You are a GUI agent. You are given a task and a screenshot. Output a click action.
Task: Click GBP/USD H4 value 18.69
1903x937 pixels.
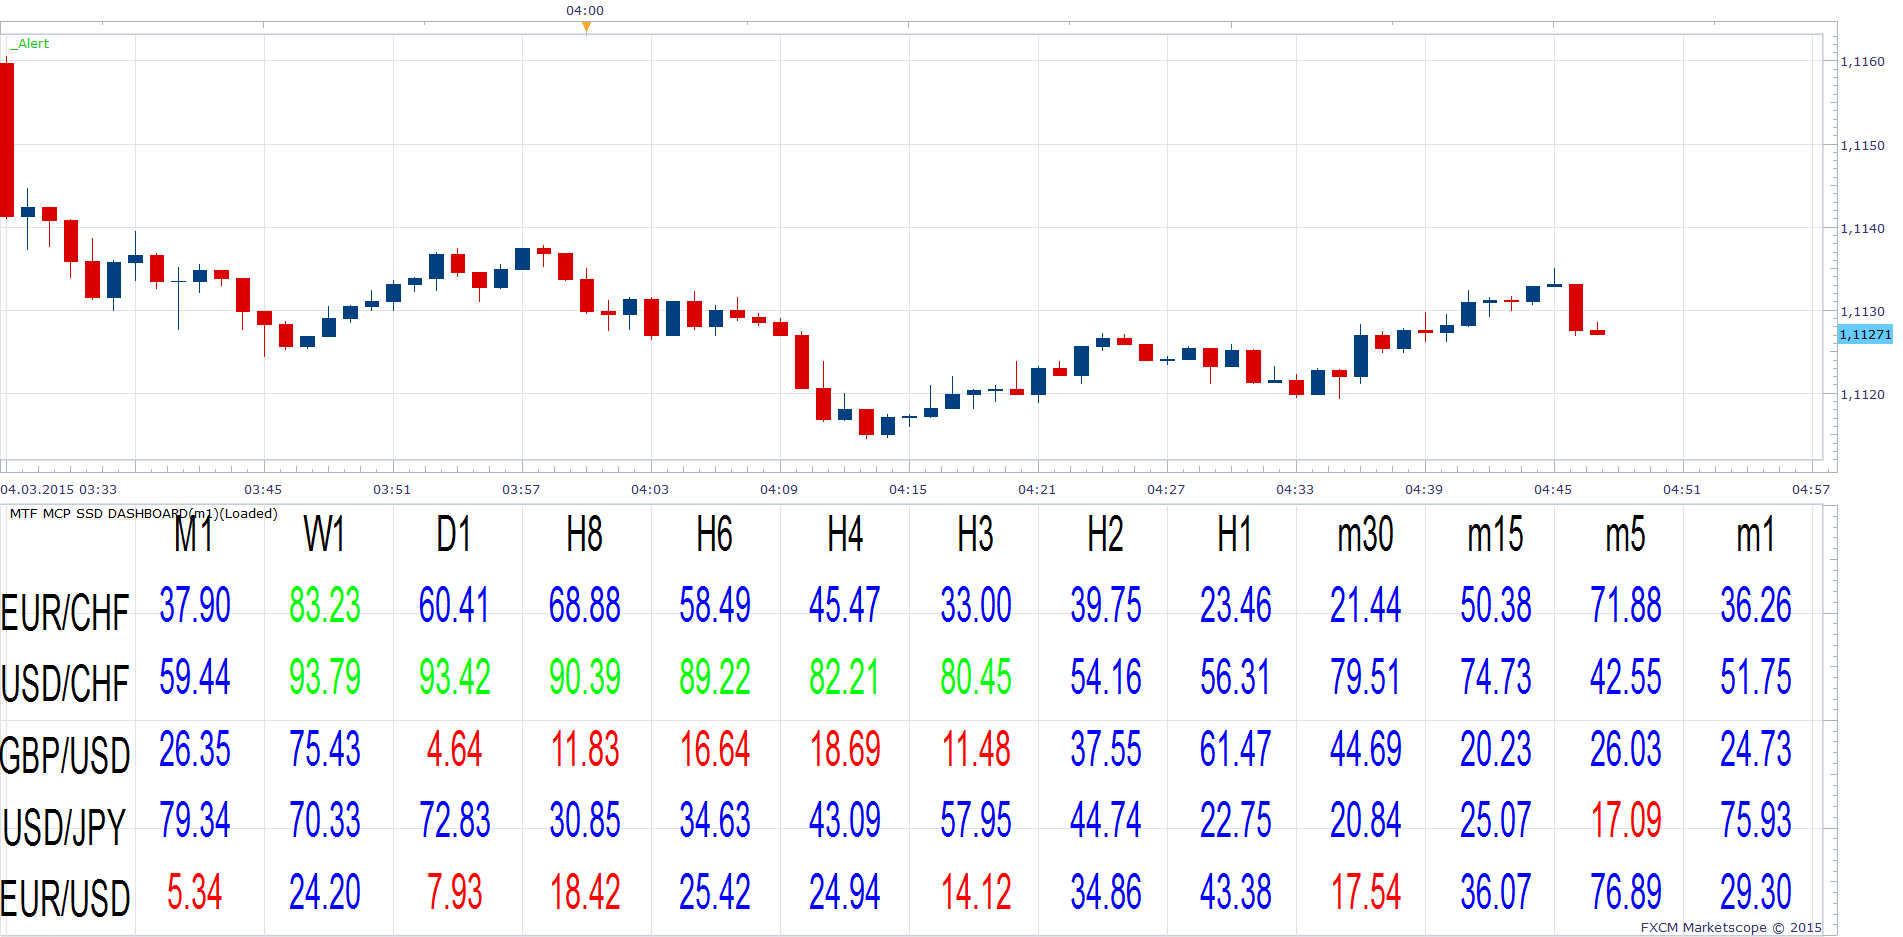(845, 749)
